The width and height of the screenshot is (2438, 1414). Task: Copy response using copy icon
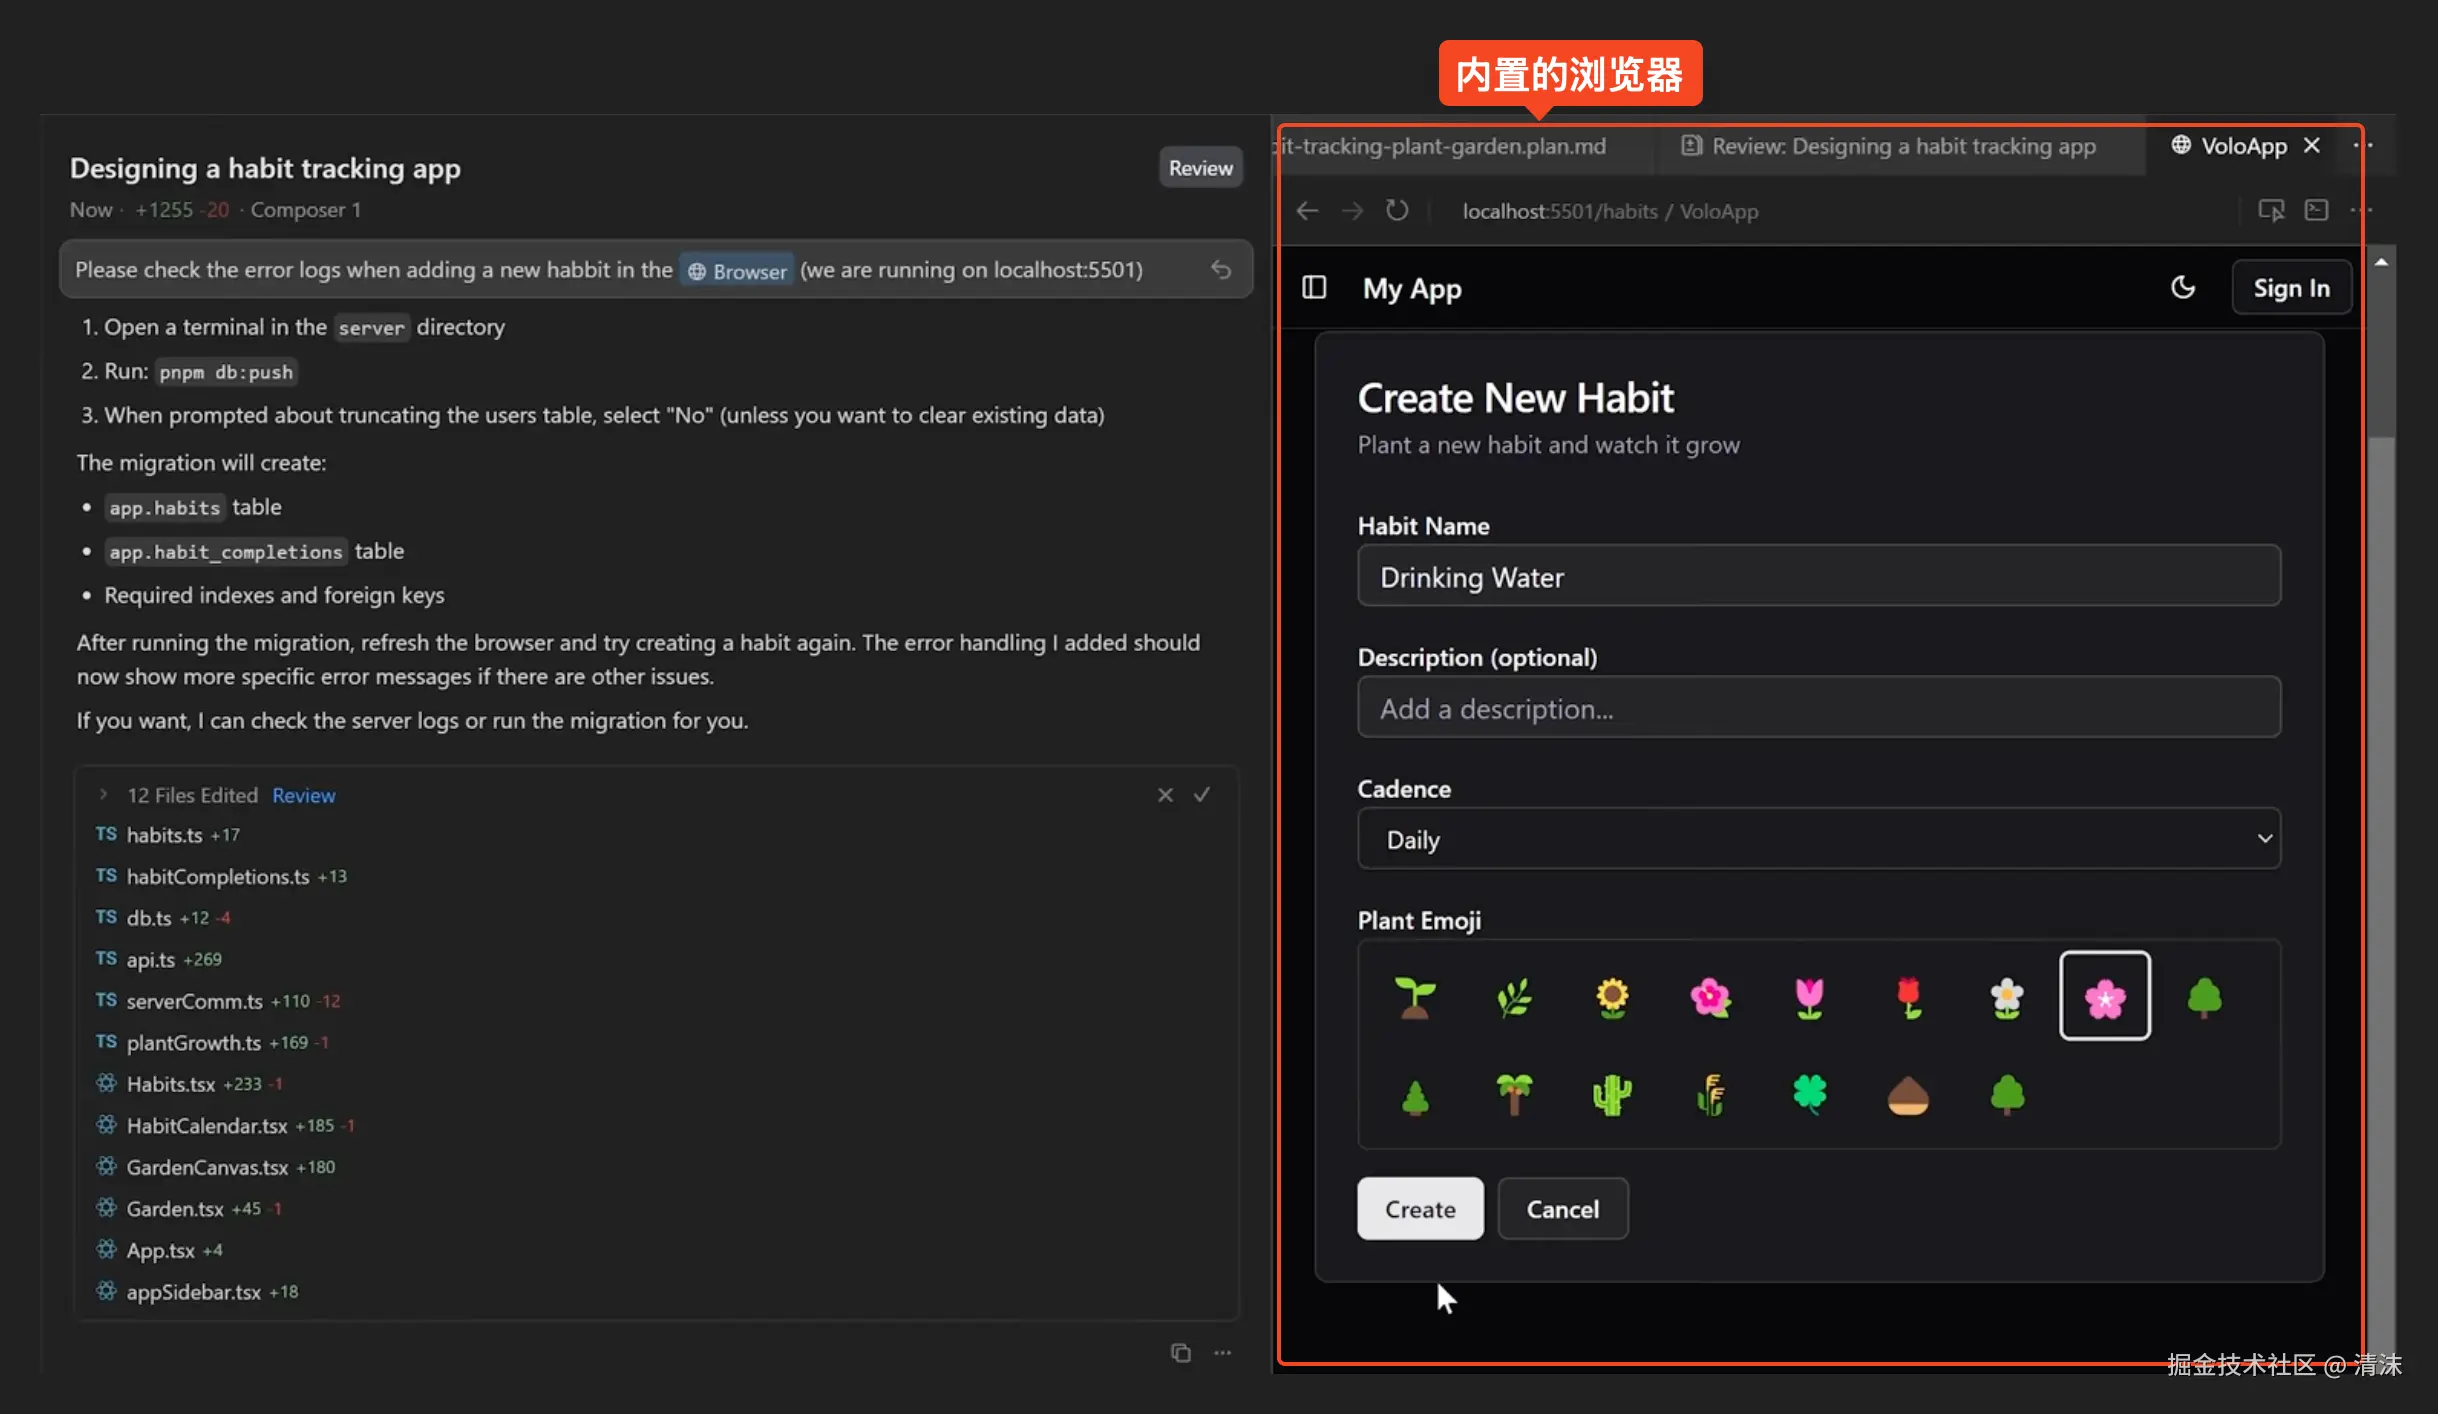(x=1181, y=1353)
